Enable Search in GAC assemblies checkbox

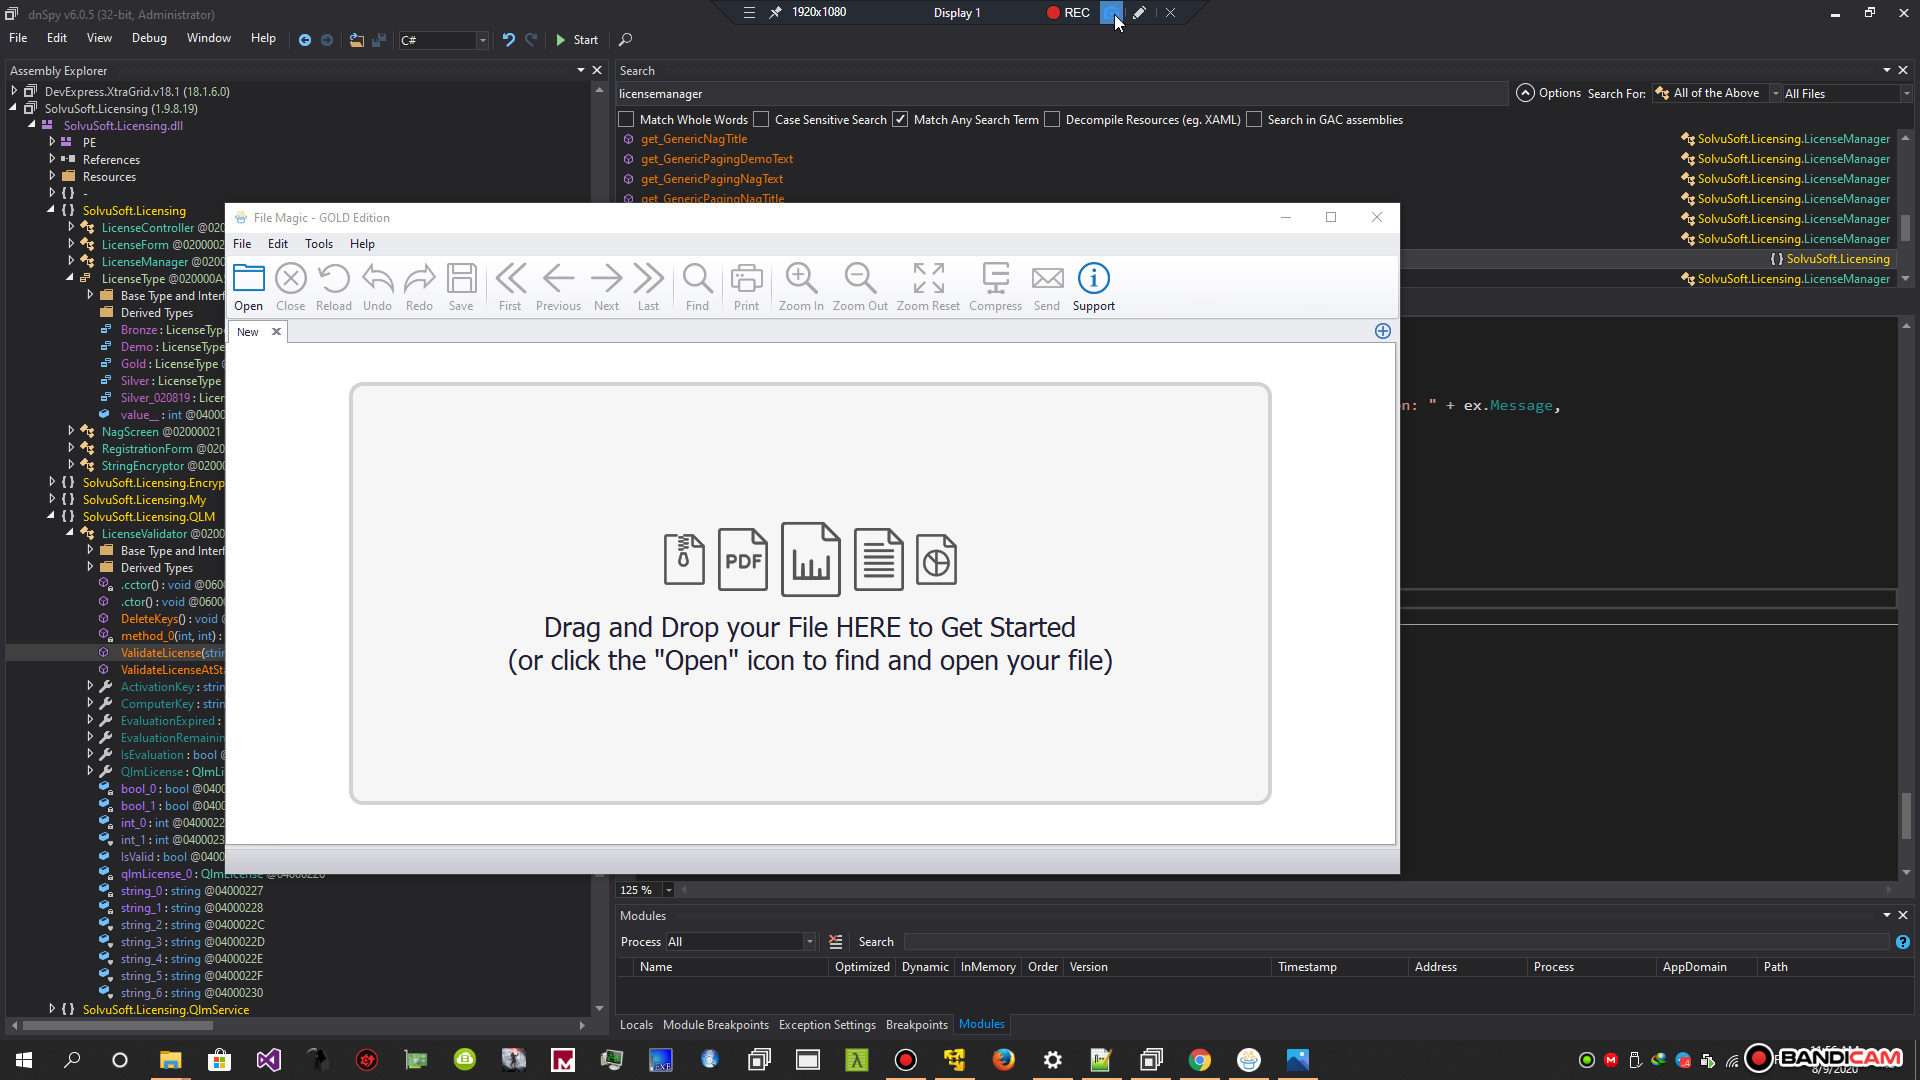click(x=1254, y=119)
